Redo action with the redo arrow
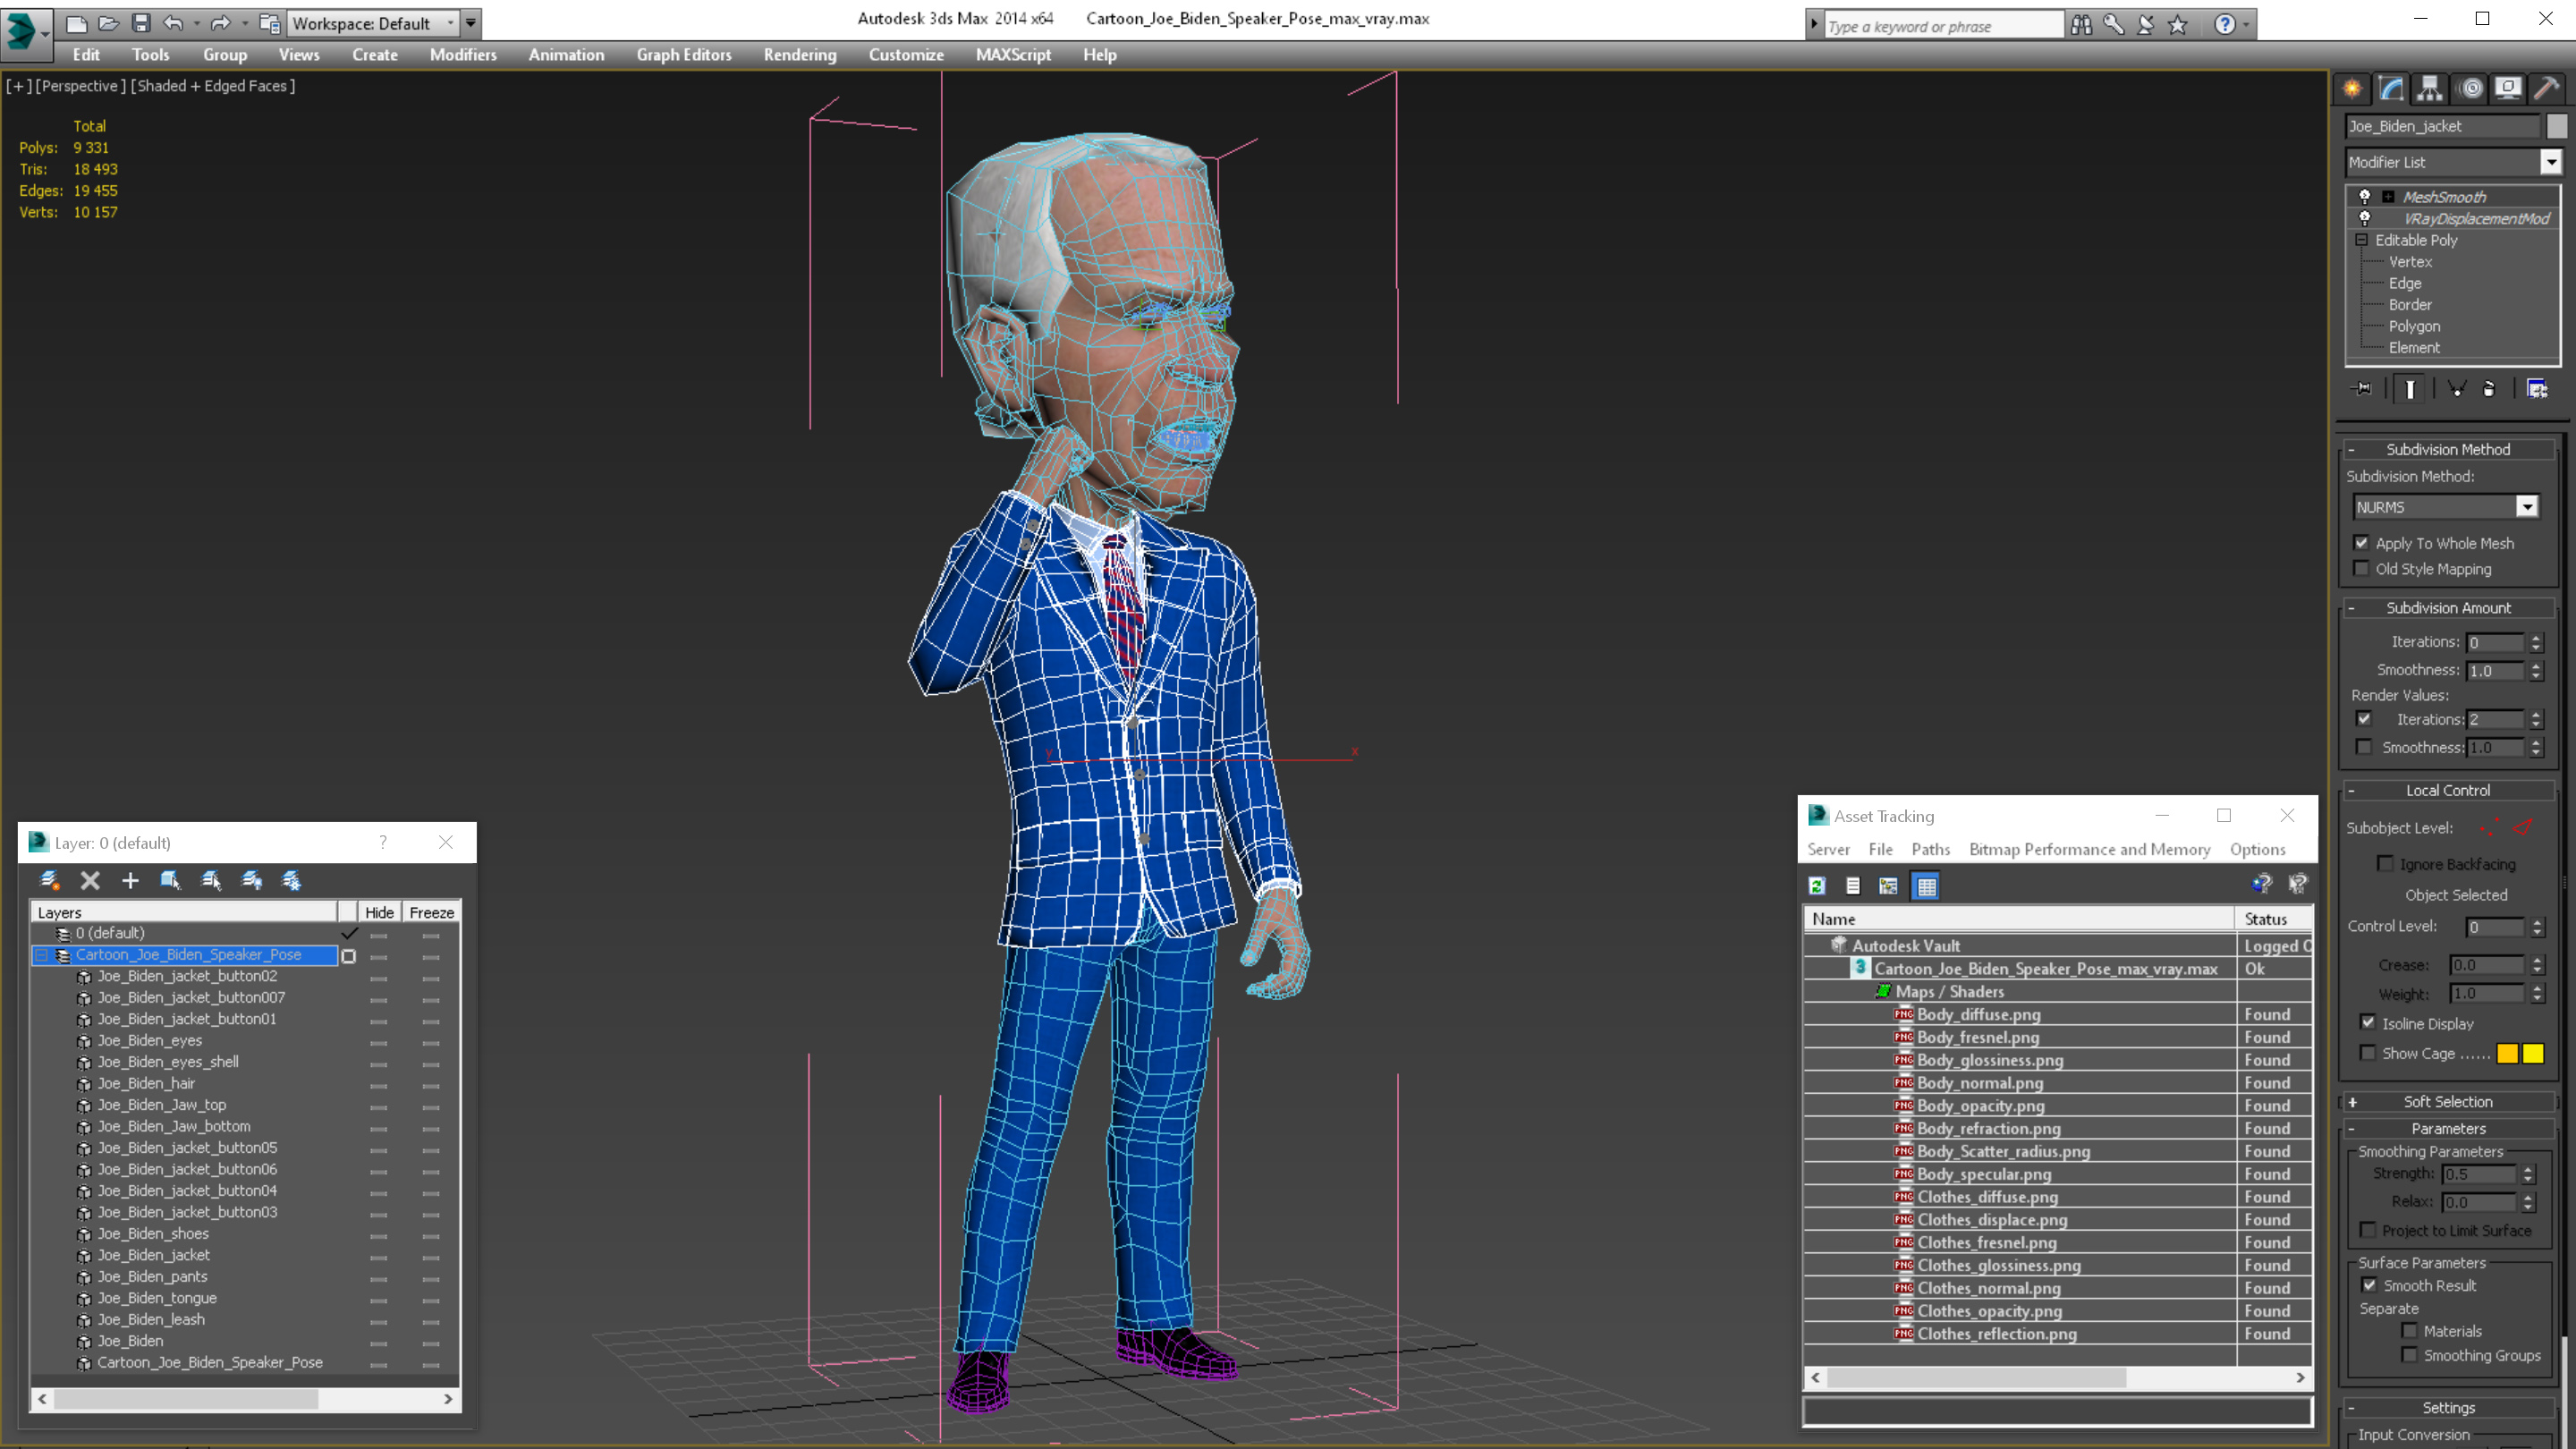Viewport: 2576px width, 1449px height. (221, 23)
